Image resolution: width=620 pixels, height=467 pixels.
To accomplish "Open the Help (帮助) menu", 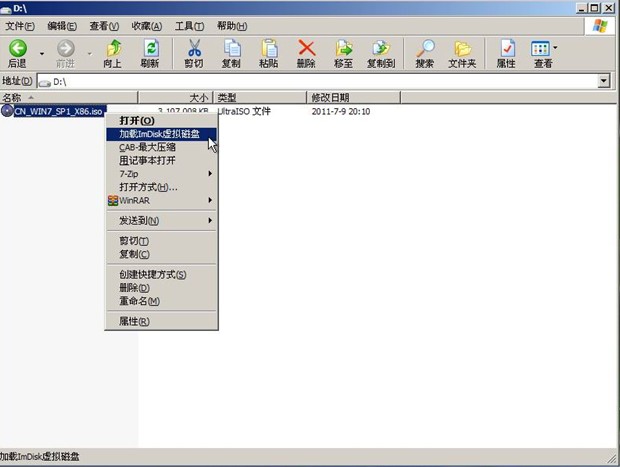I will [232, 26].
